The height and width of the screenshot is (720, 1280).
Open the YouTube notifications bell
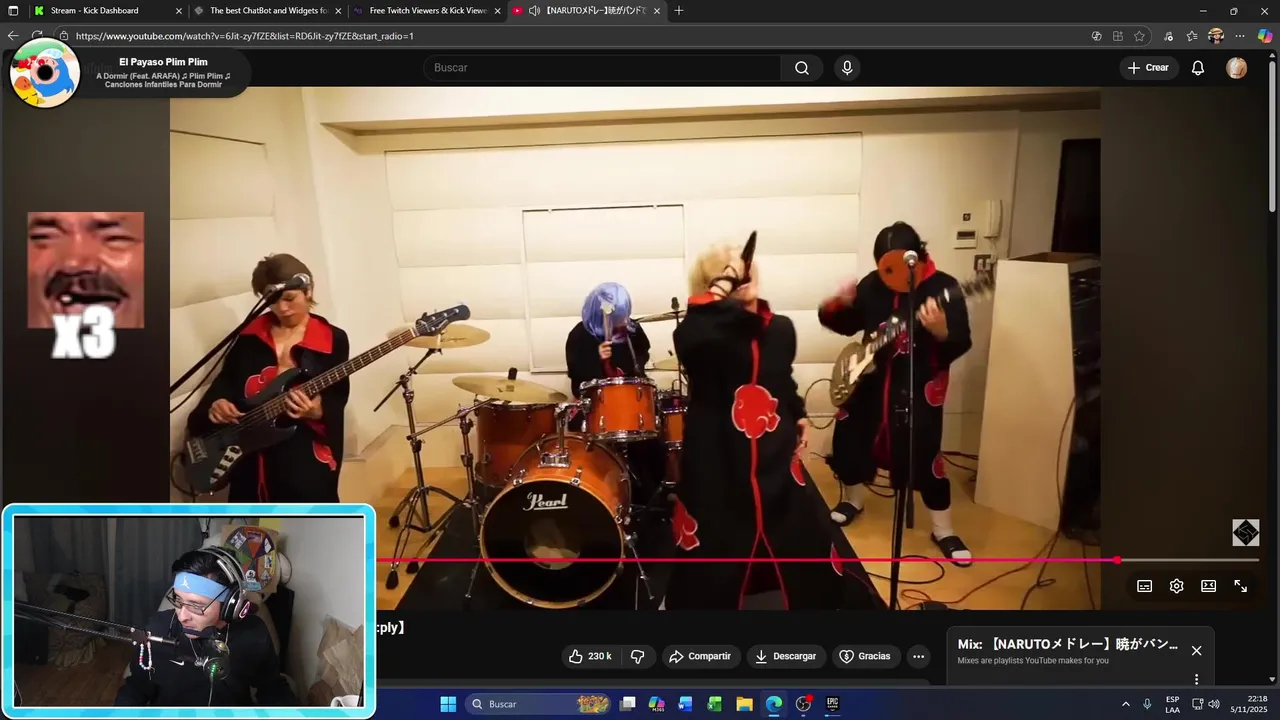tap(1198, 68)
